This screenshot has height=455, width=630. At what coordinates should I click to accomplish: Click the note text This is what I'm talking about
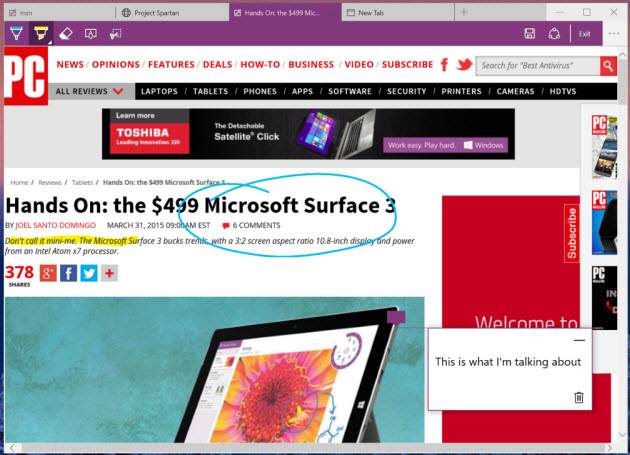click(x=508, y=362)
